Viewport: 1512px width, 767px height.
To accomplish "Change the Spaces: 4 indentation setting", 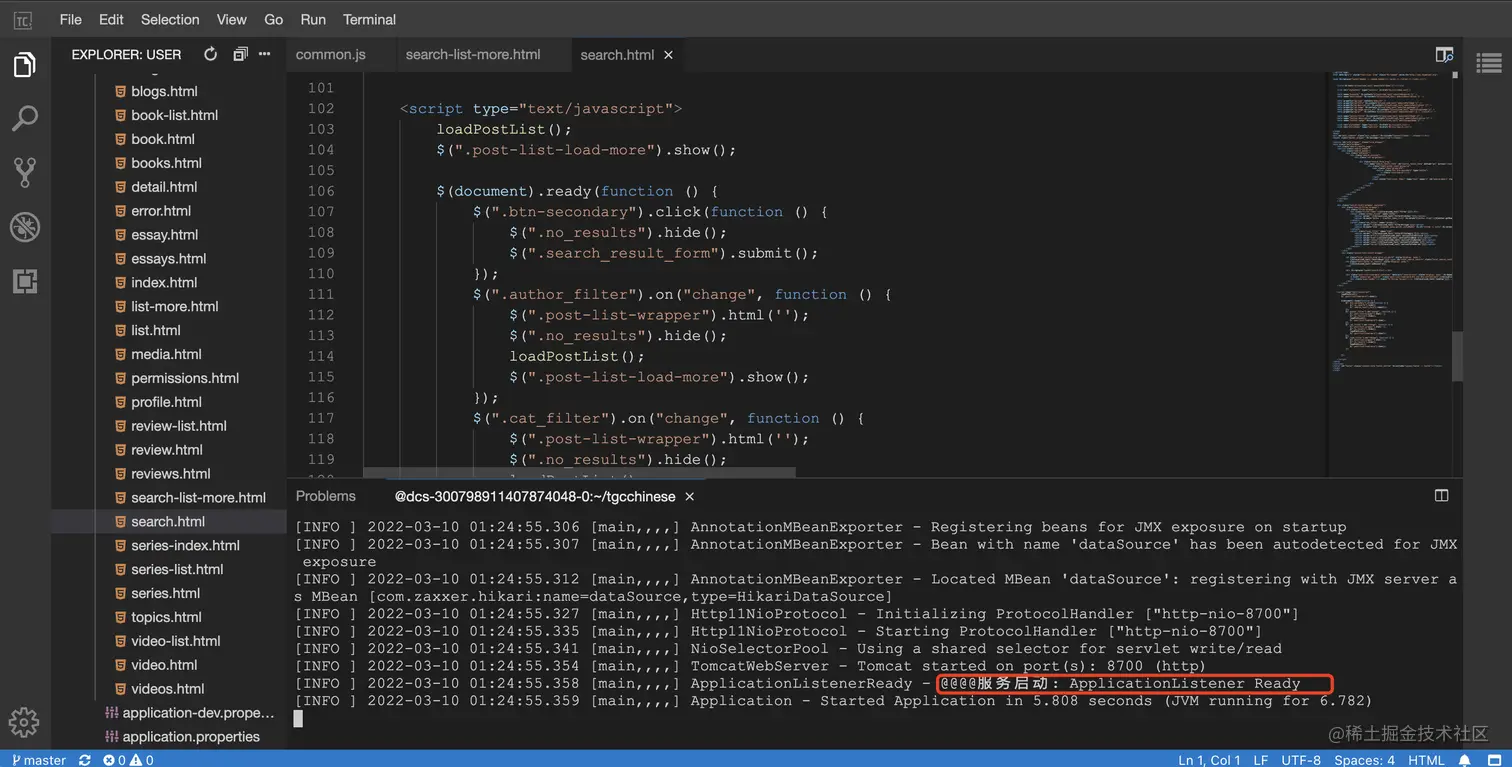I will (1365, 760).
